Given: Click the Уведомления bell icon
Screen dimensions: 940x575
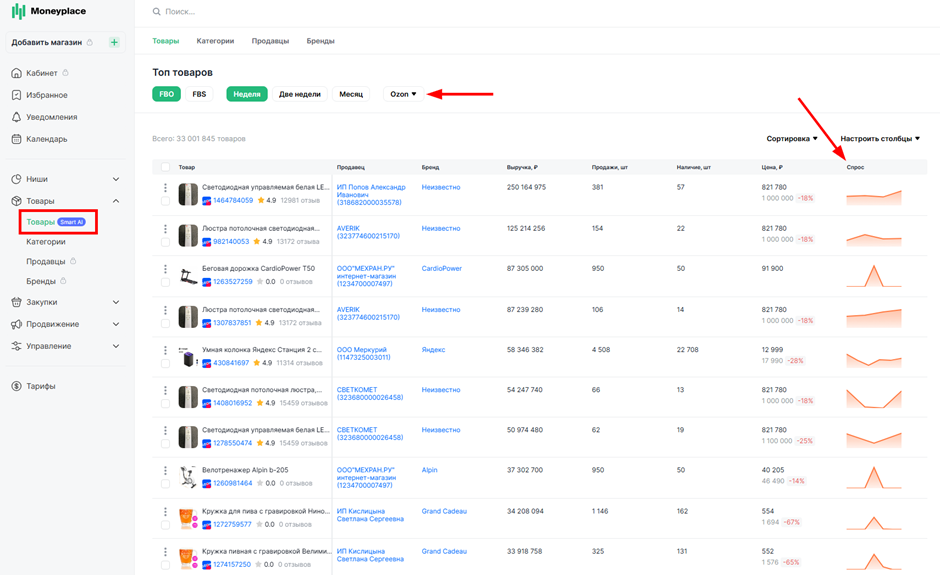Looking at the screenshot, I should (x=16, y=117).
